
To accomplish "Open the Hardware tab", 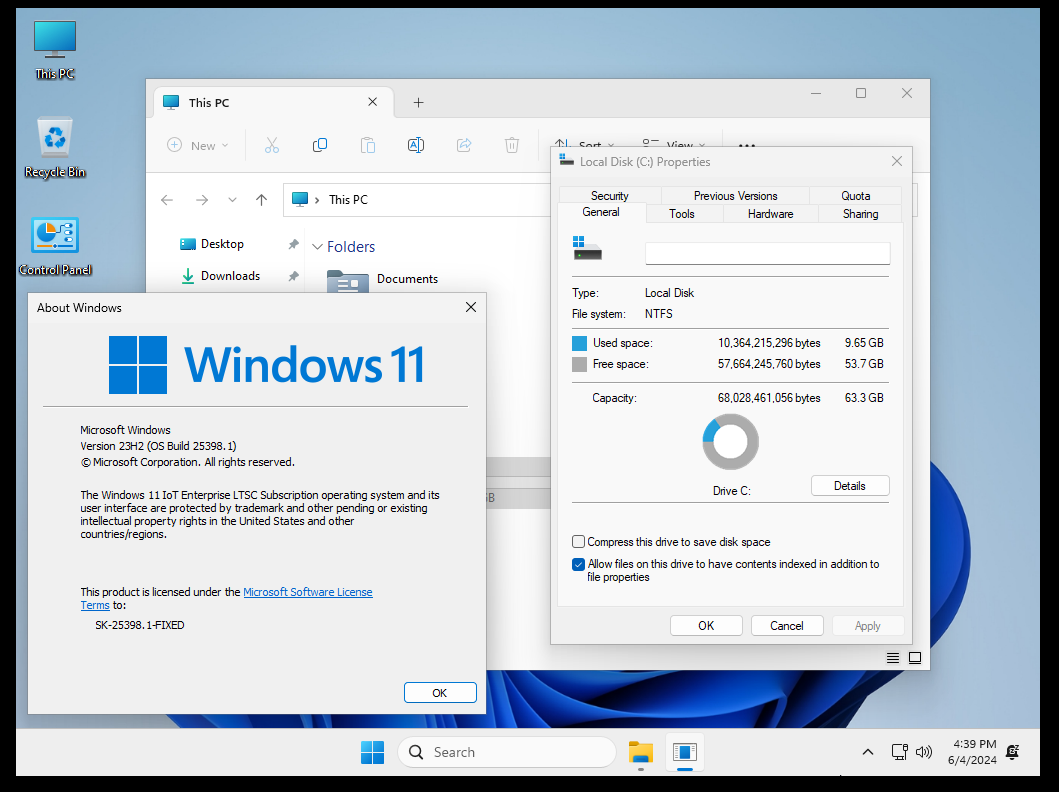I will (x=771, y=213).
